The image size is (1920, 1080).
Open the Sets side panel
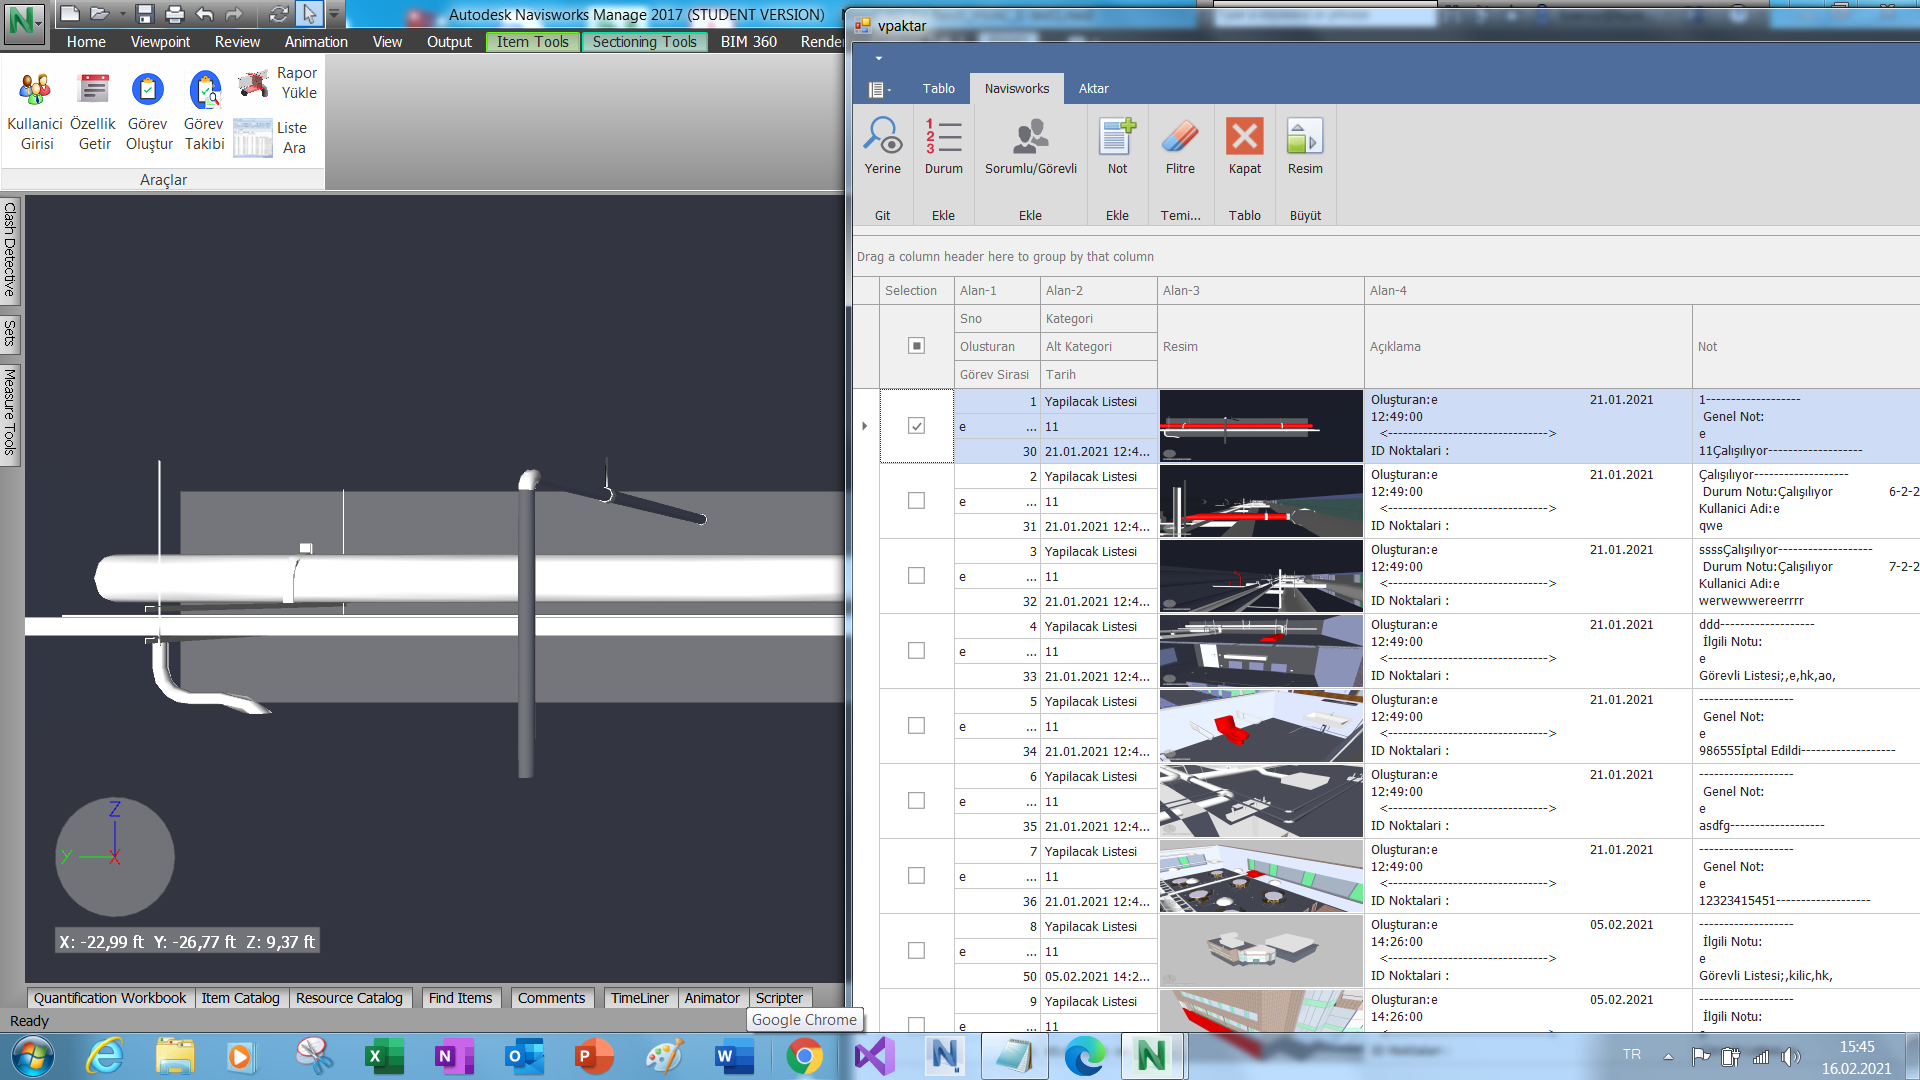point(10,334)
